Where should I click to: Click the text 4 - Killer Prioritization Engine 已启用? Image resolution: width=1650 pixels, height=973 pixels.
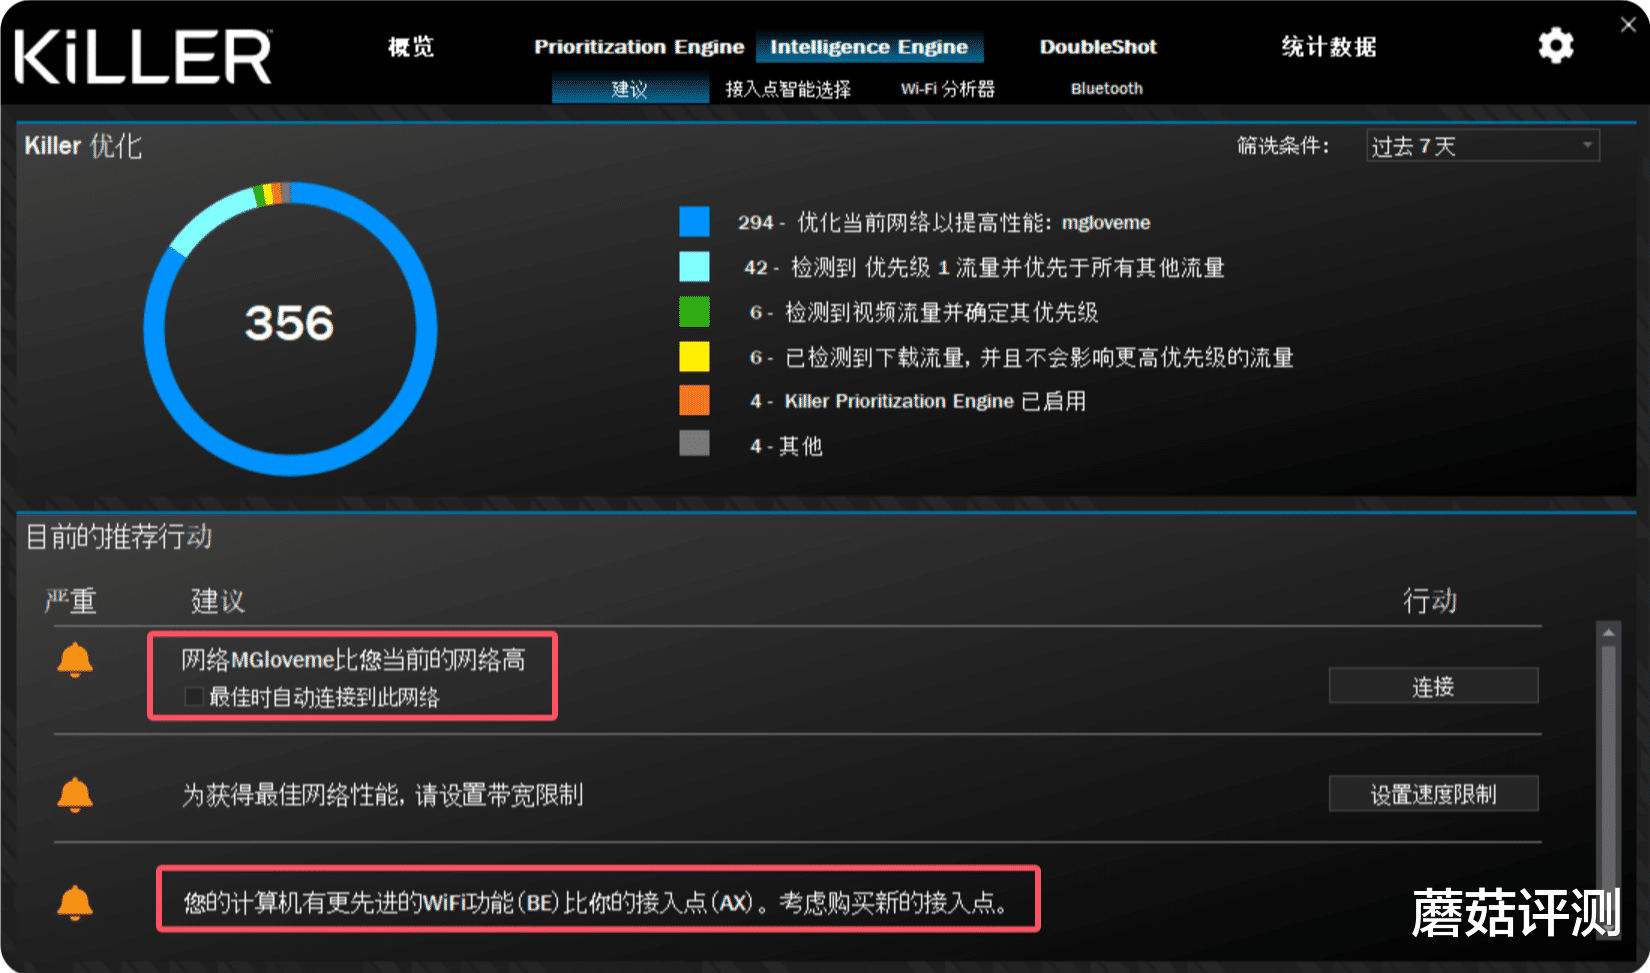coord(918,401)
